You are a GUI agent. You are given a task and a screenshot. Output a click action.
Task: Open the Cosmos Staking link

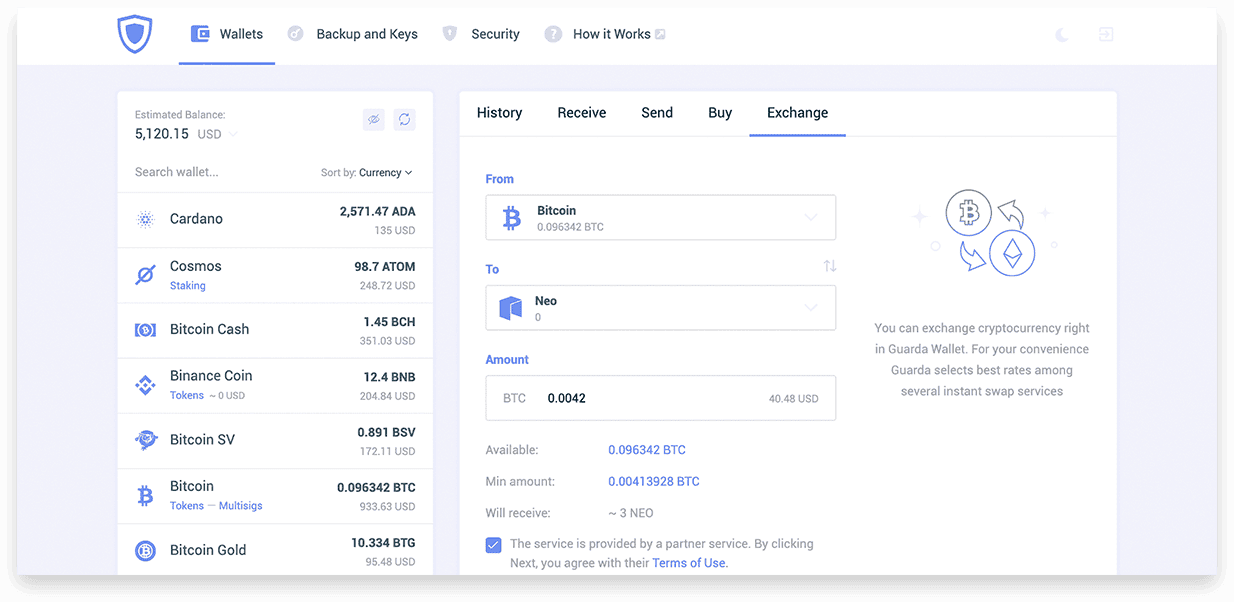click(187, 286)
